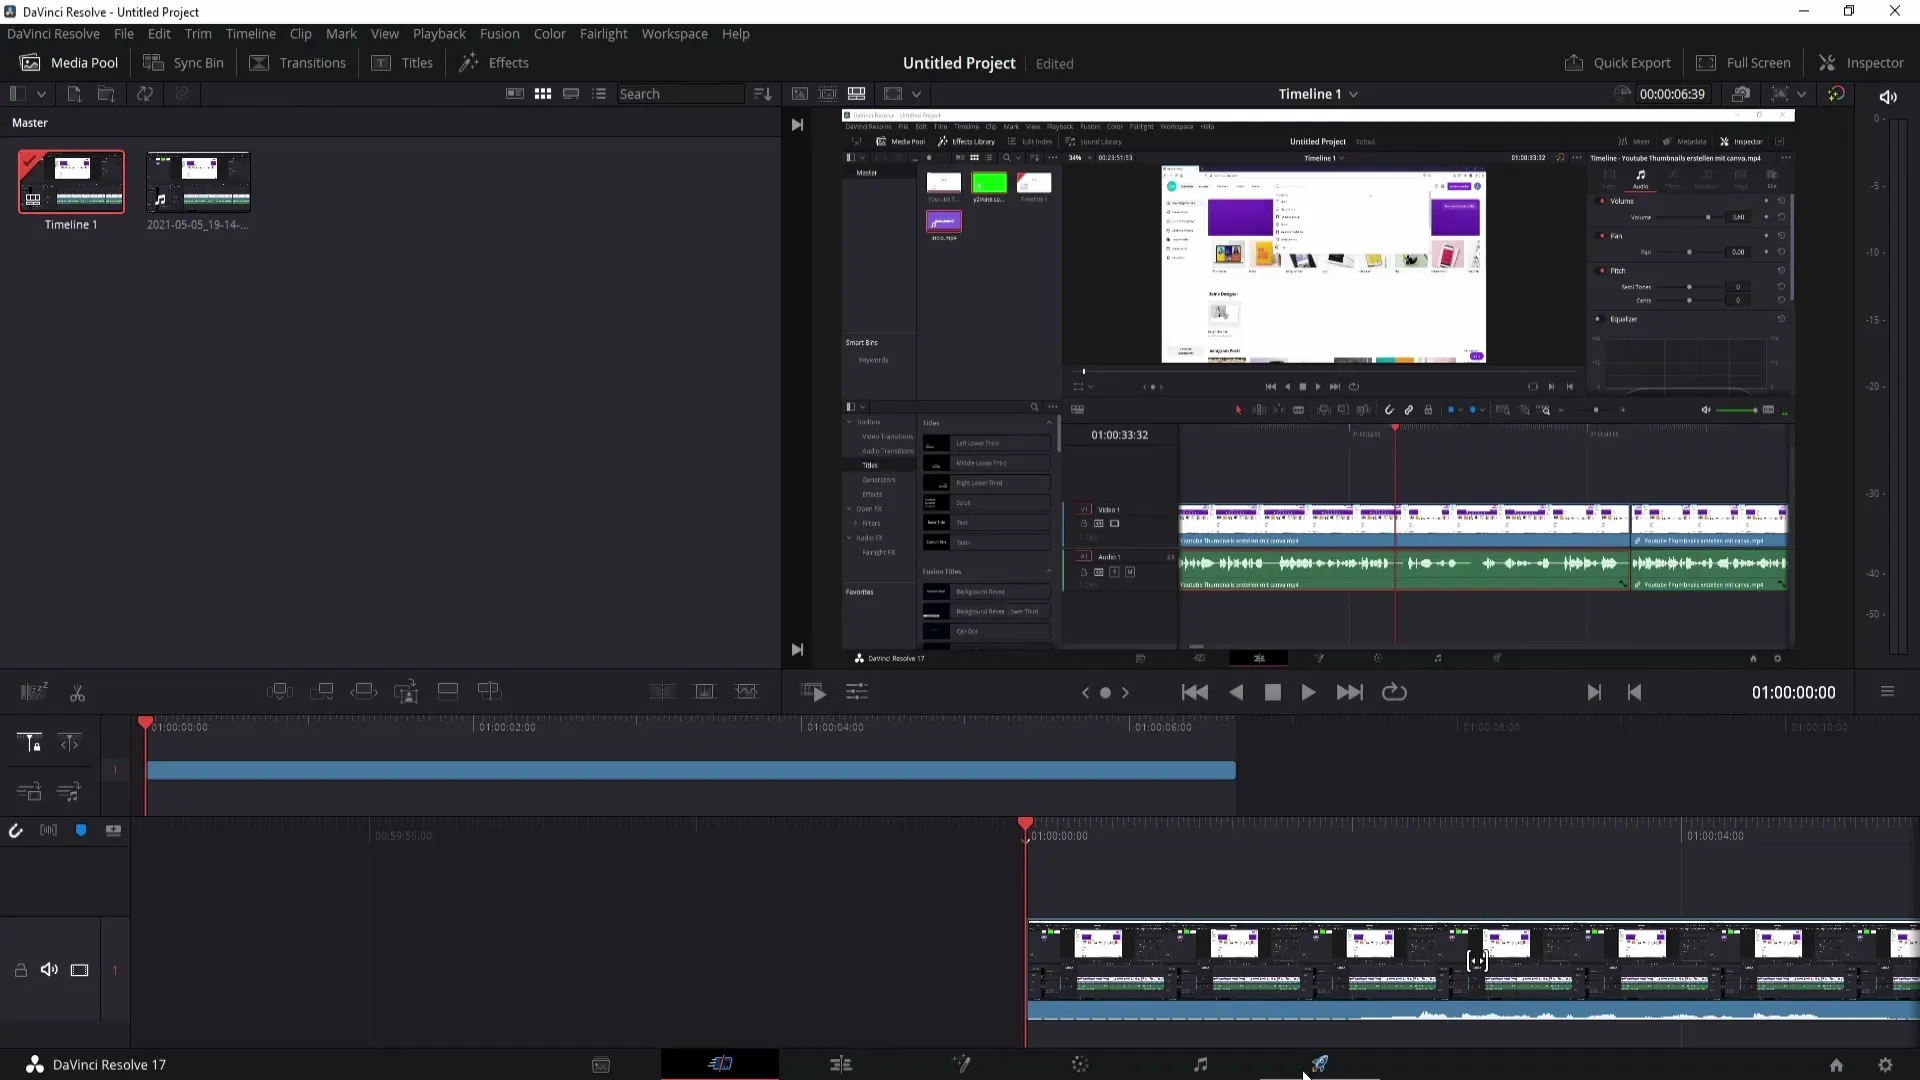Click the Place on Top icon
This screenshot has height=1080, width=1920.
click(x=448, y=692)
